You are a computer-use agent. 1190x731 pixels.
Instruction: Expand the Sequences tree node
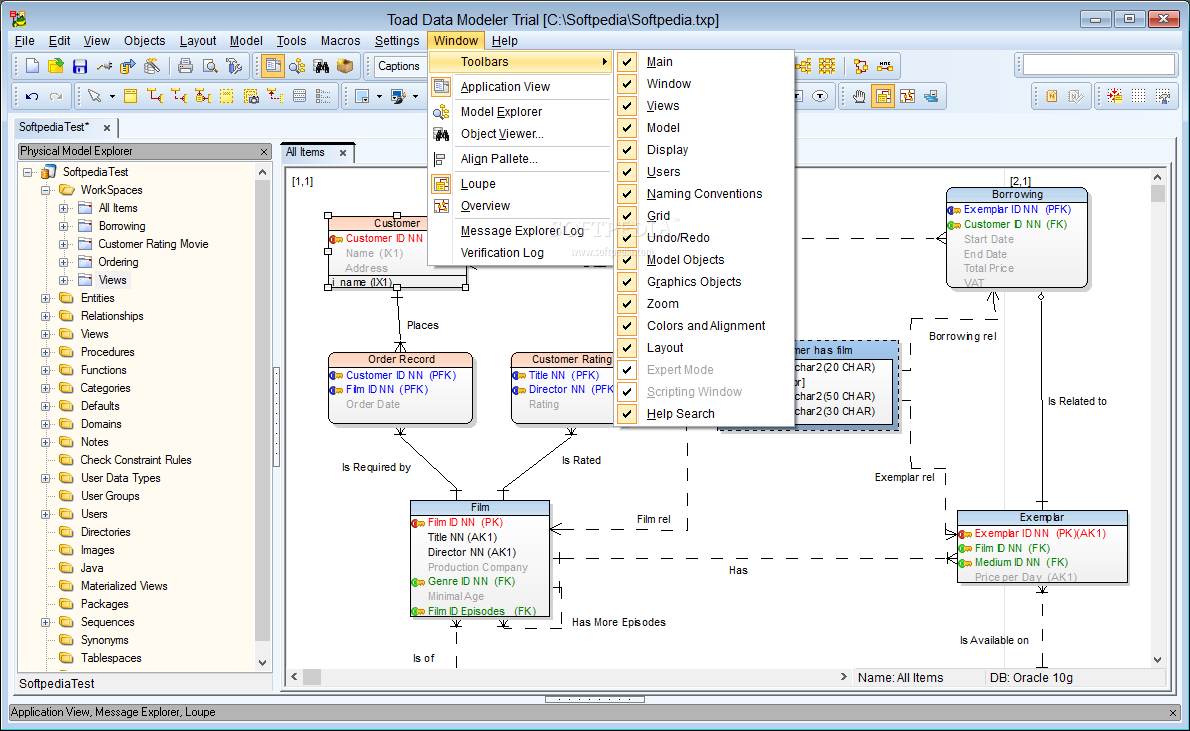(46, 622)
